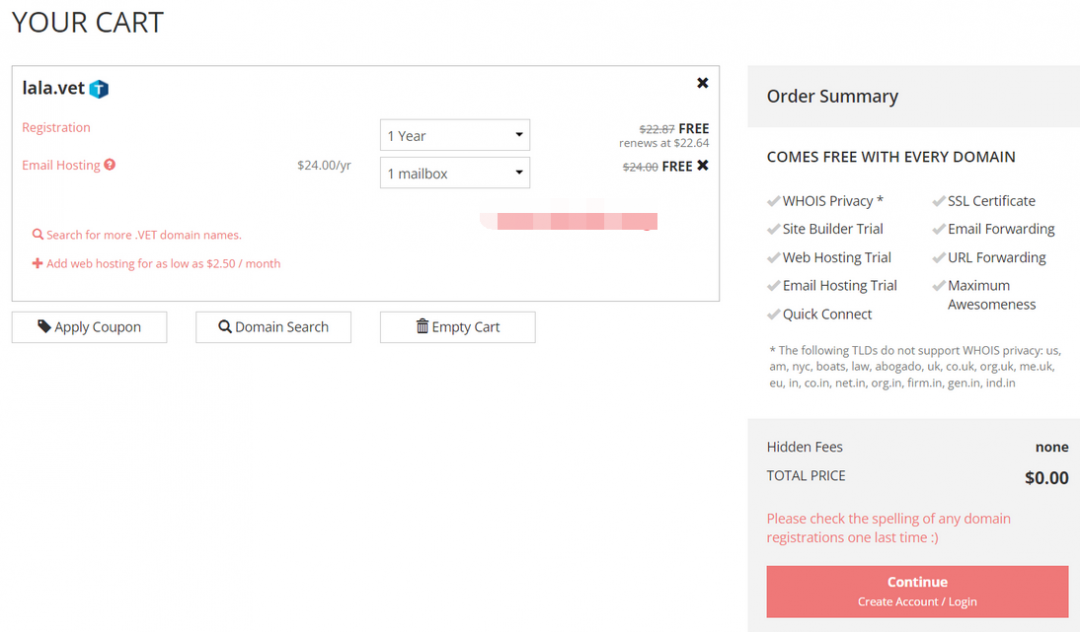Click the $0.00 total price amount
This screenshot has width=1080, height=632.
(1046, 478)
